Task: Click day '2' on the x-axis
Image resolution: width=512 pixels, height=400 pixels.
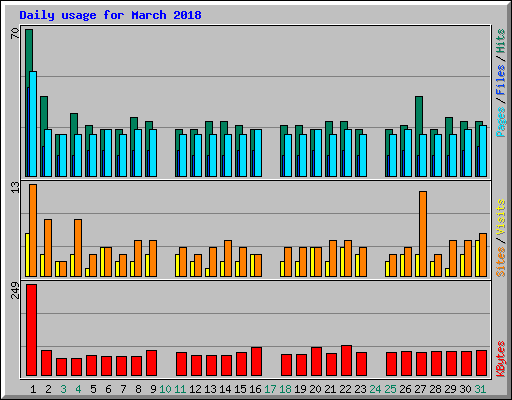Action: pos(48,389)
